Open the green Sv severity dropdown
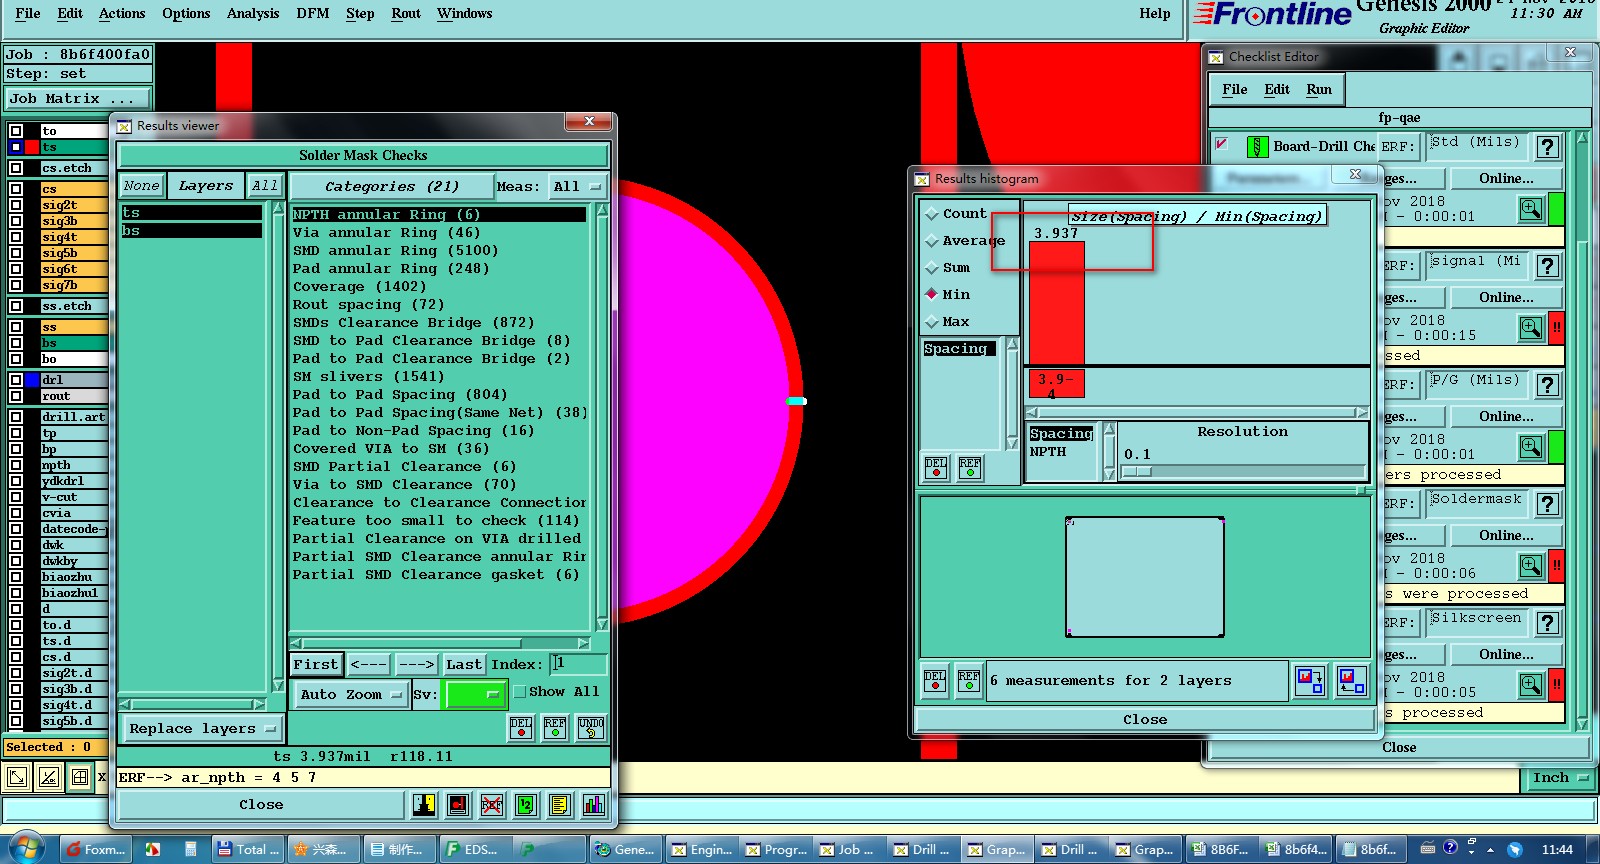 click(x=475, y=695)
